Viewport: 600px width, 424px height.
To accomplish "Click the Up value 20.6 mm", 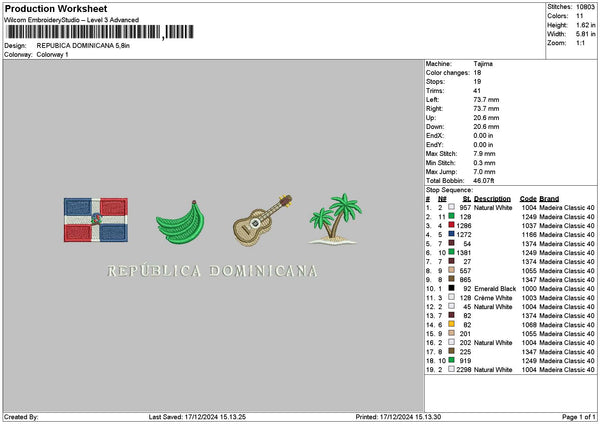I will pos(486,118).
